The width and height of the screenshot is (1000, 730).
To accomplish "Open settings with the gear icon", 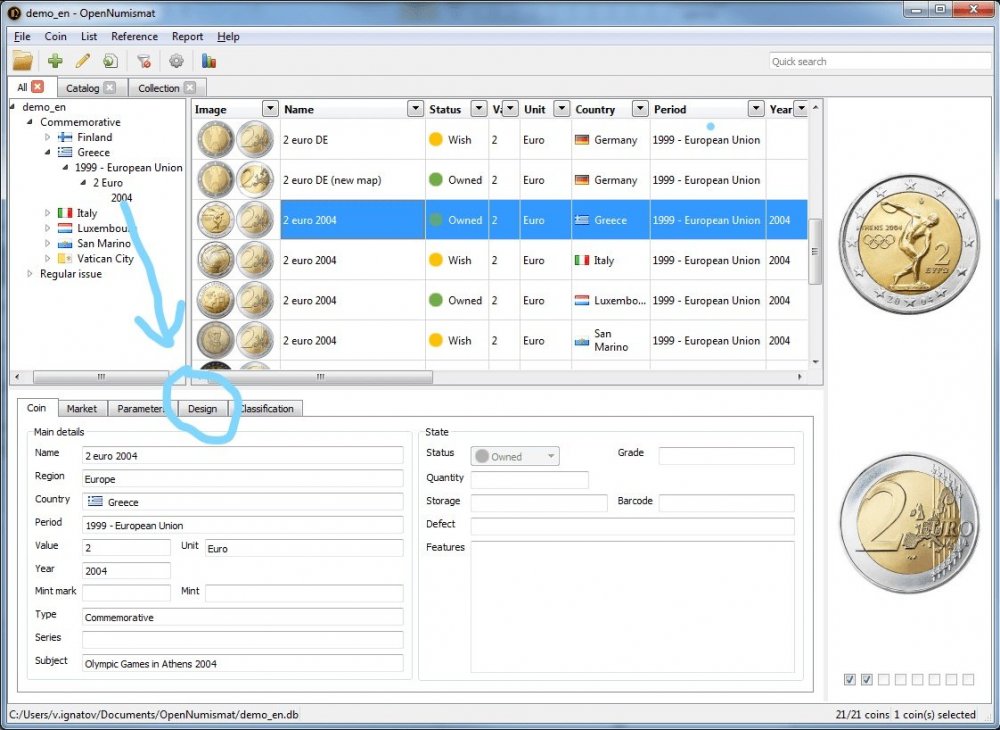I will pos(176,61).
